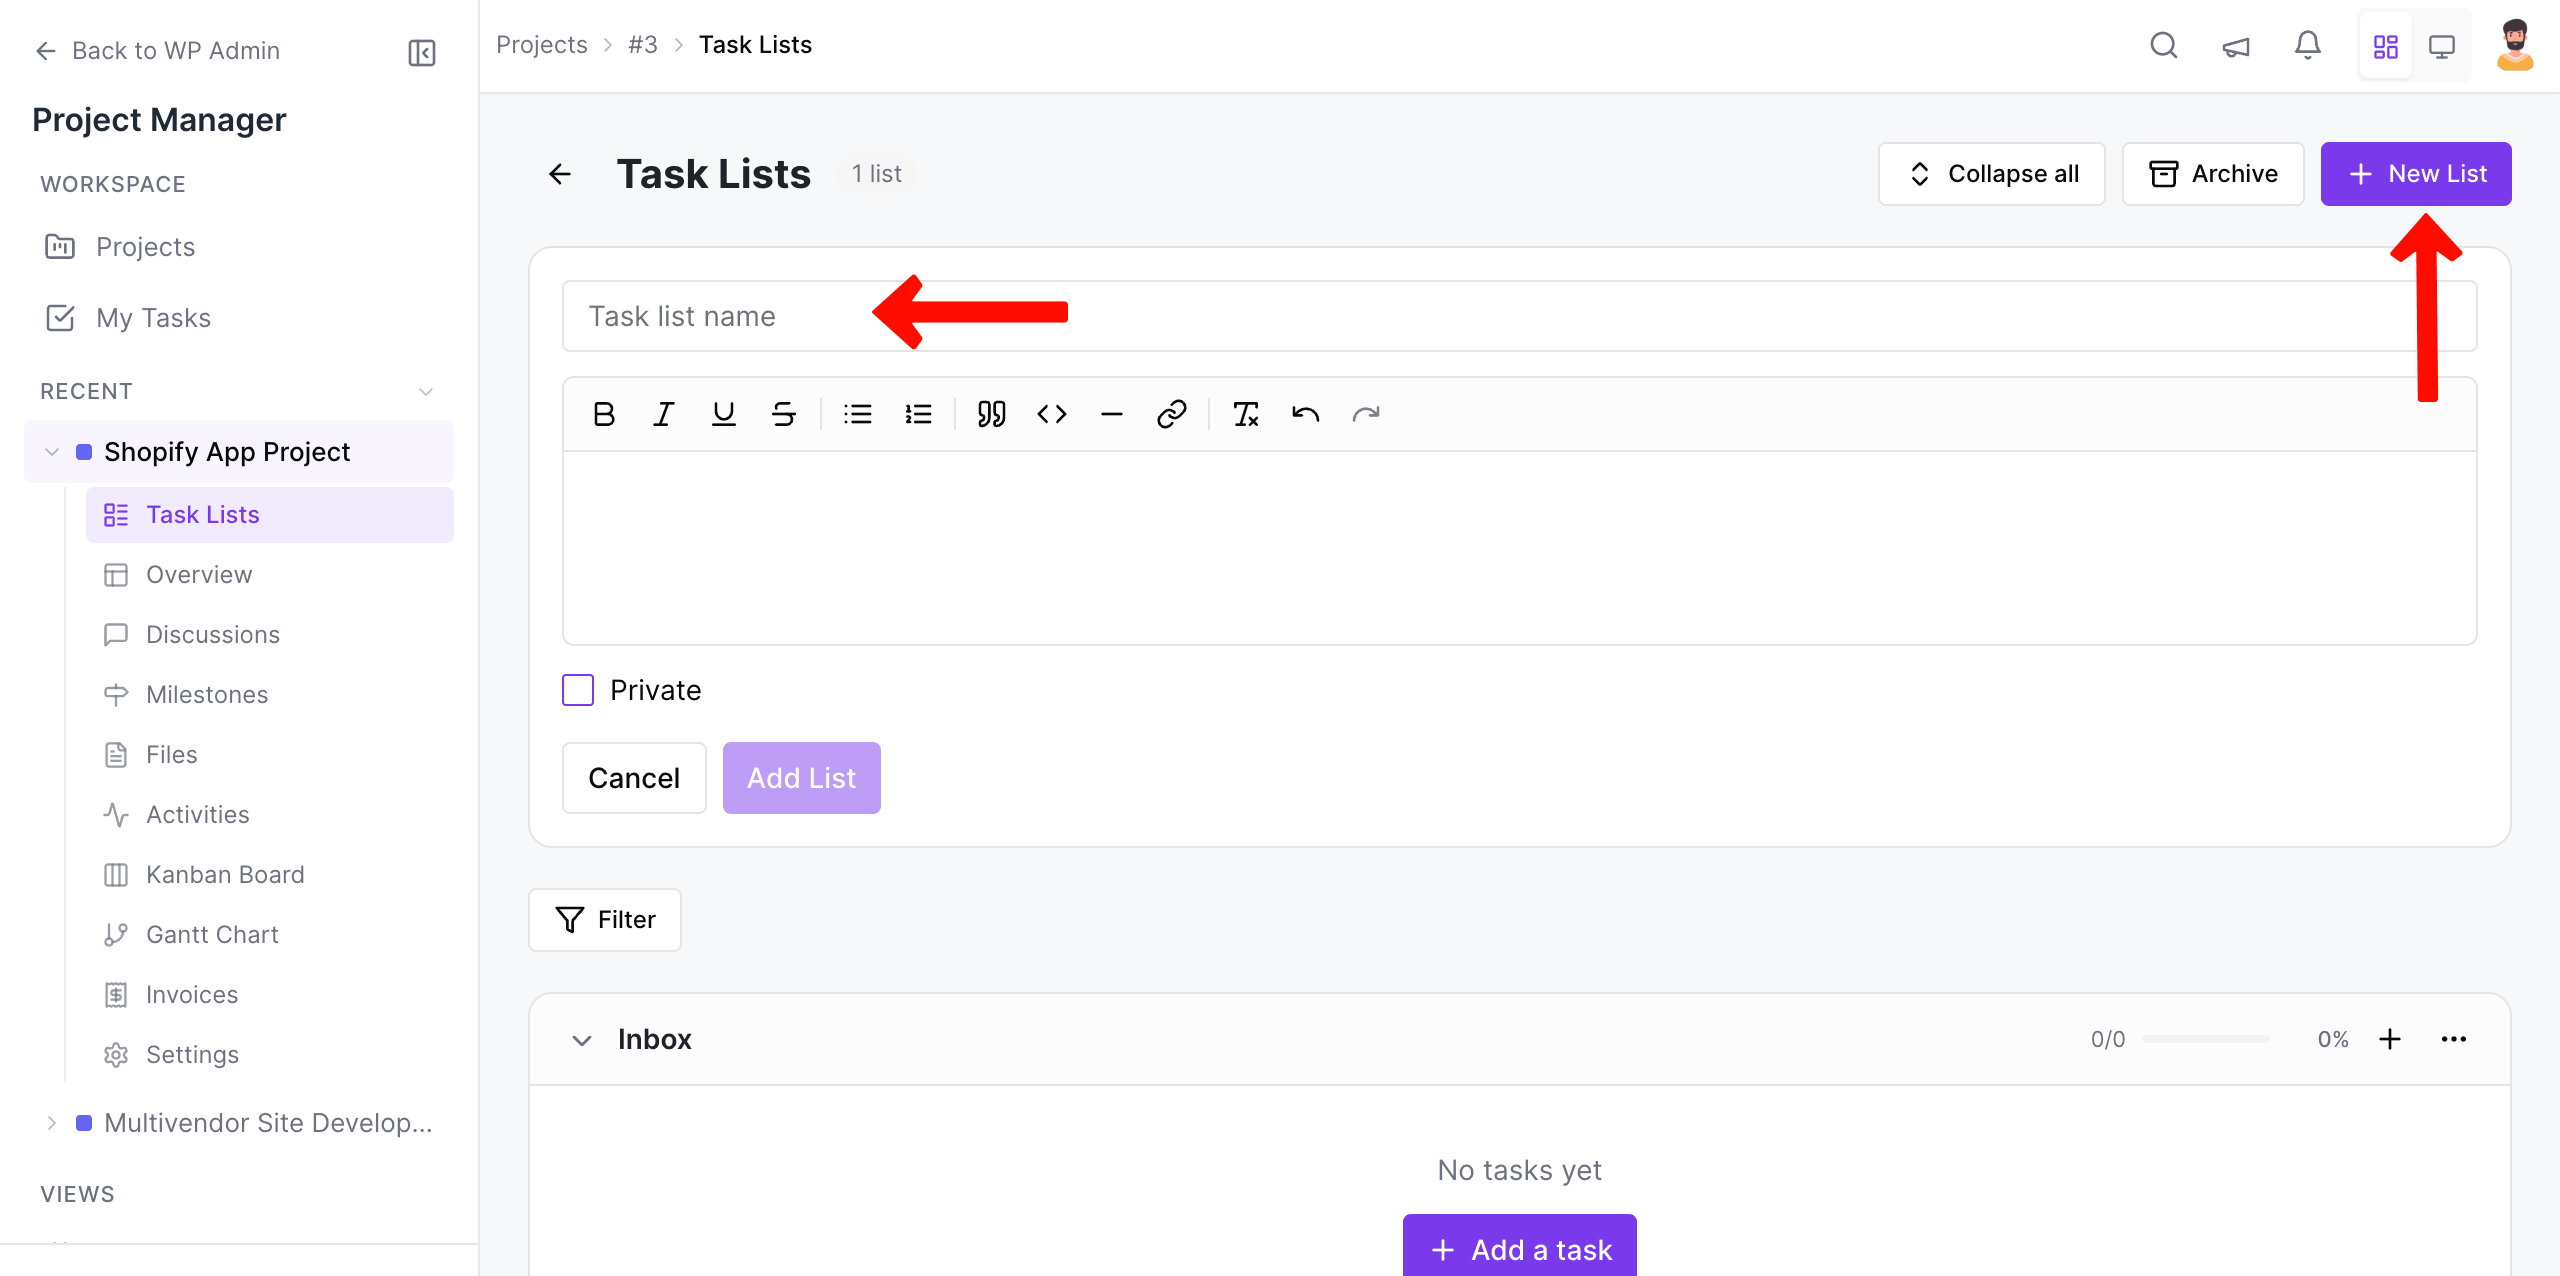The width and height of the screenshot is (2560, 1276).
Task: Open the Milestones section
Action: point(206,694)
